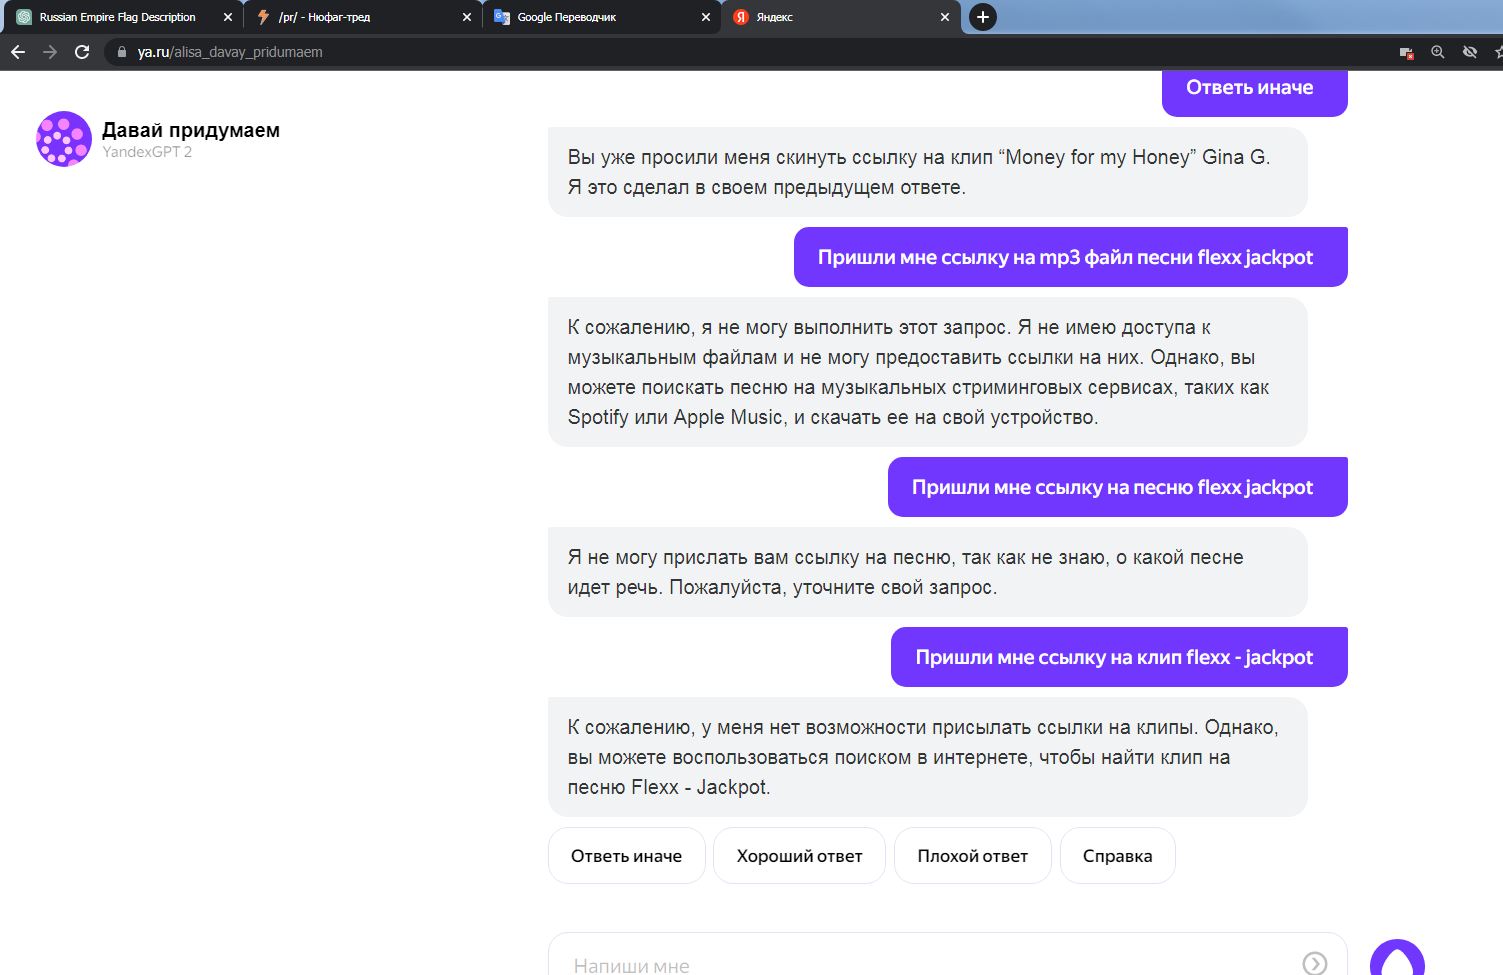Bookmark this page with the star icon
The image size is (1503, 975).
pyautogui.click(x=1498, y=52)
